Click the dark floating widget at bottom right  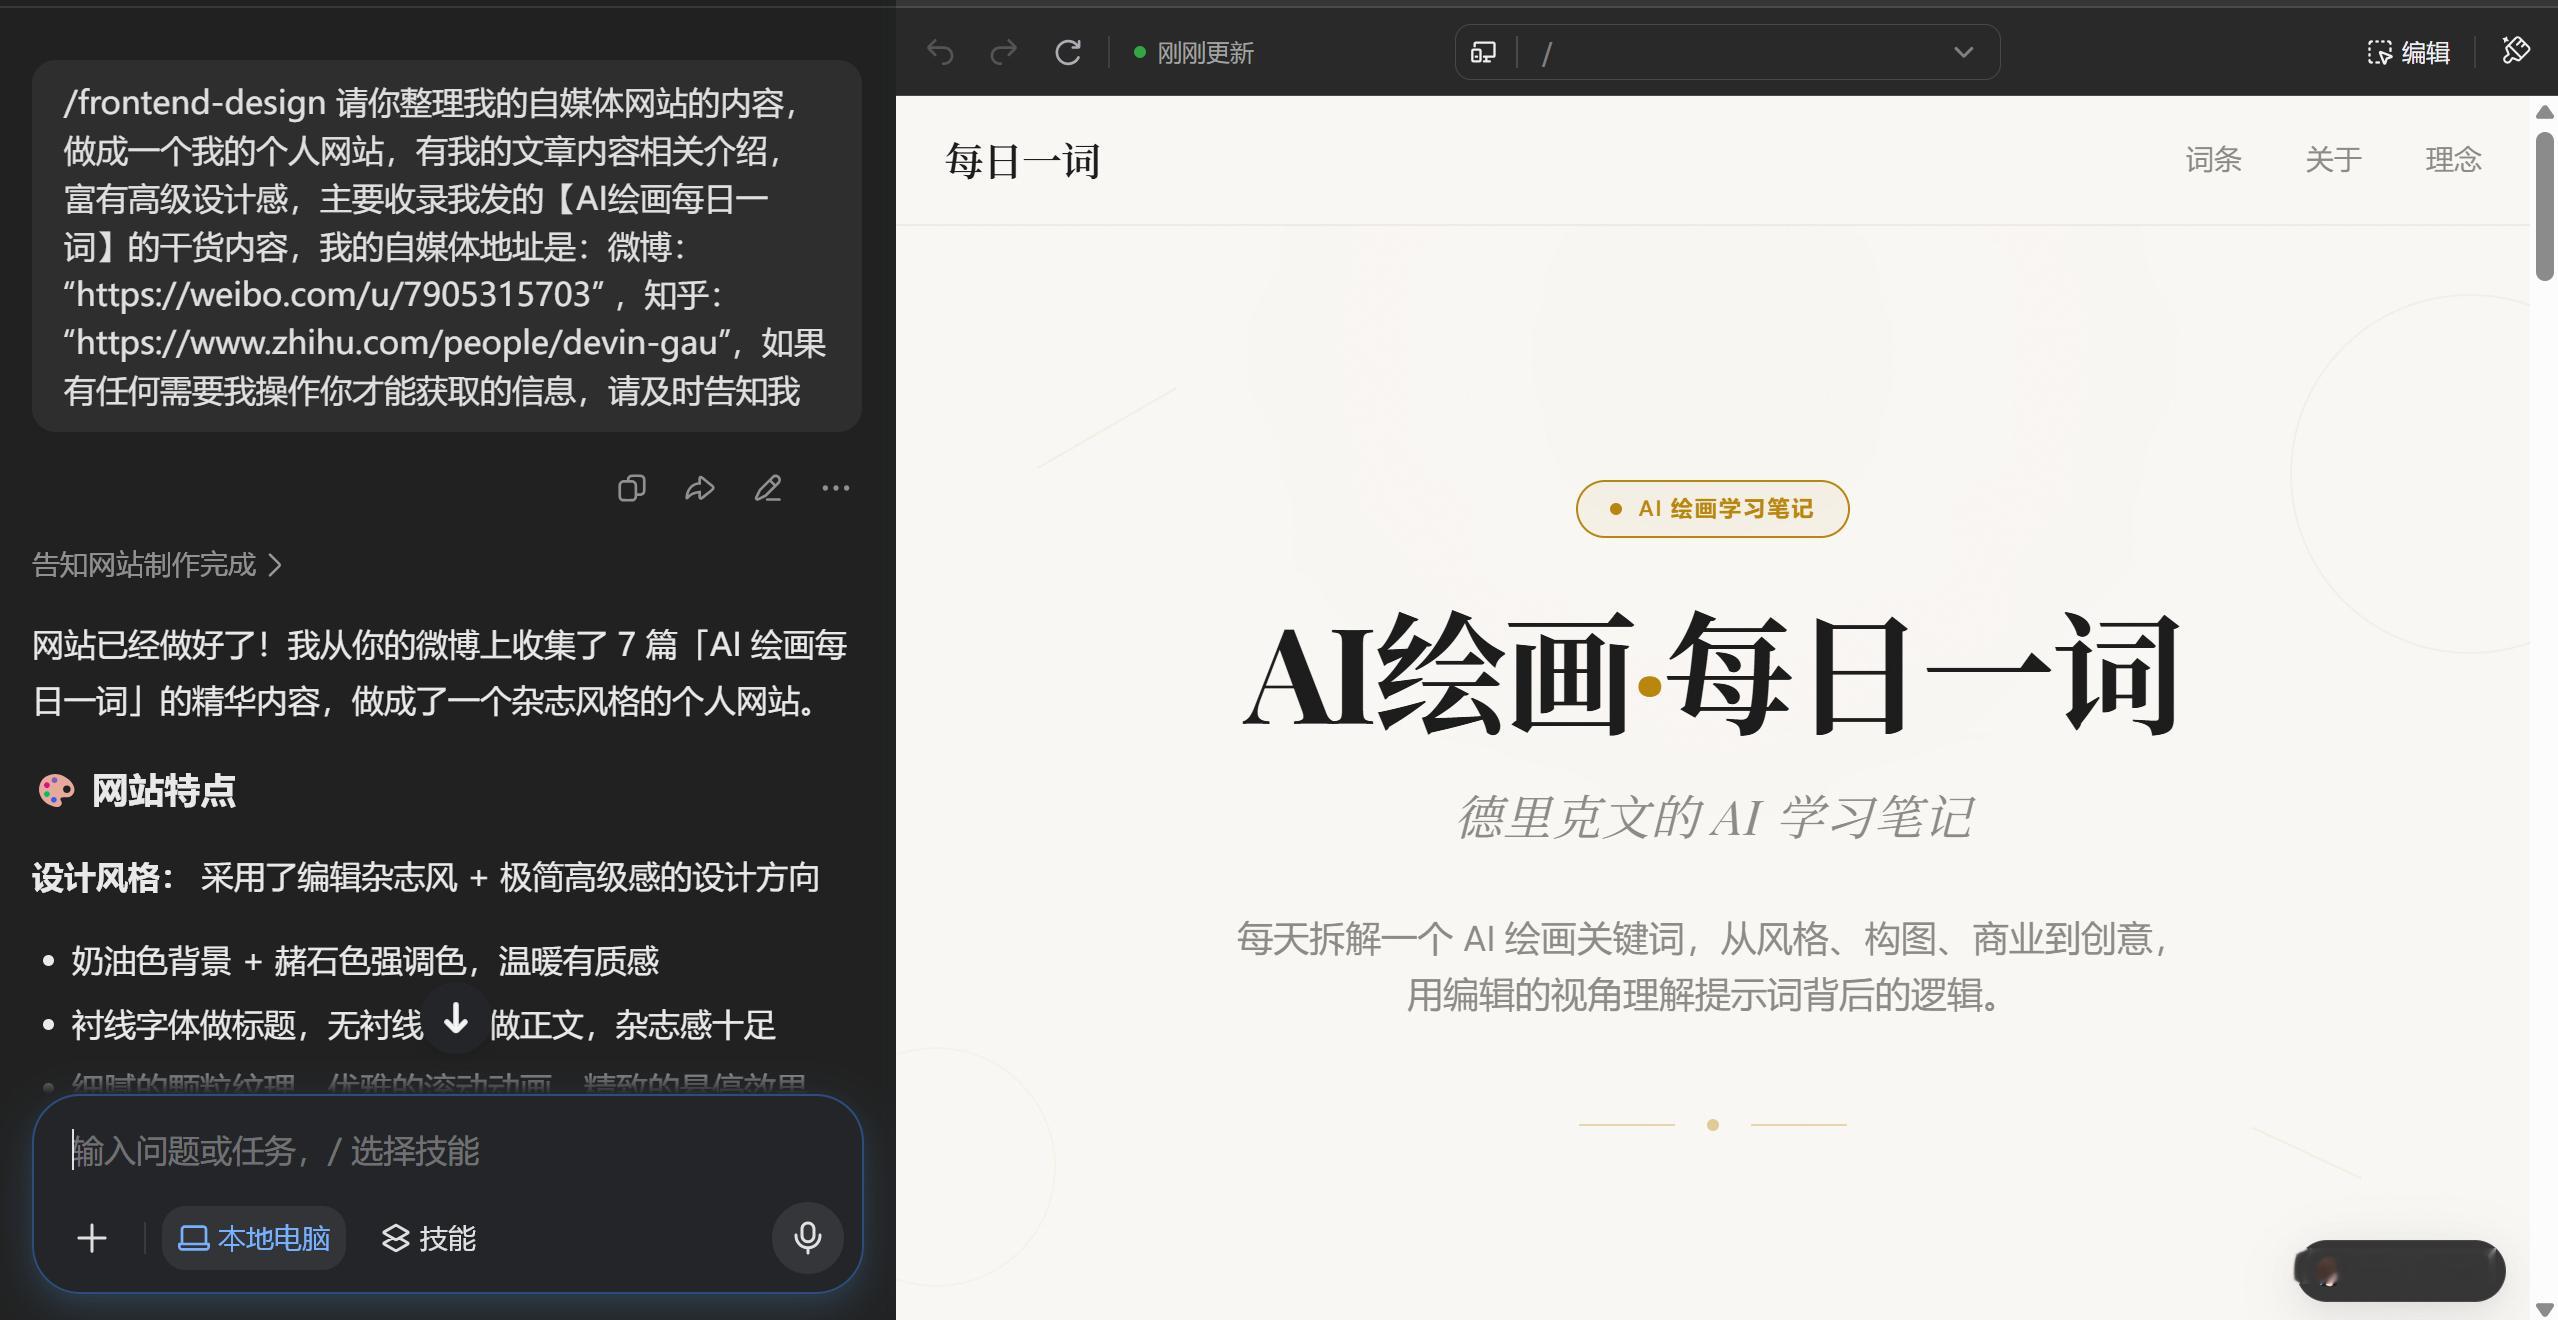pyautogui.click(x=2400, y=1270)
